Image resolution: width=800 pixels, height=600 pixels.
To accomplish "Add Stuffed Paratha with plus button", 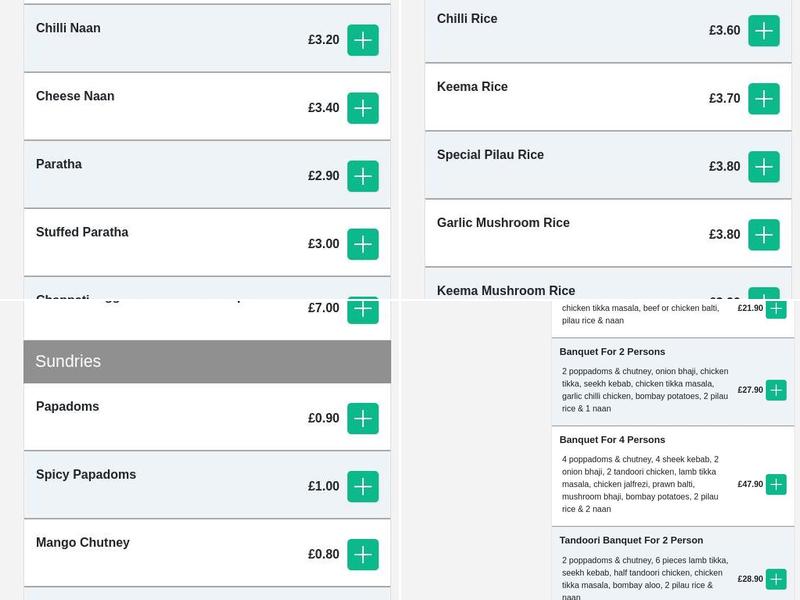I will (x=363, y=244).
